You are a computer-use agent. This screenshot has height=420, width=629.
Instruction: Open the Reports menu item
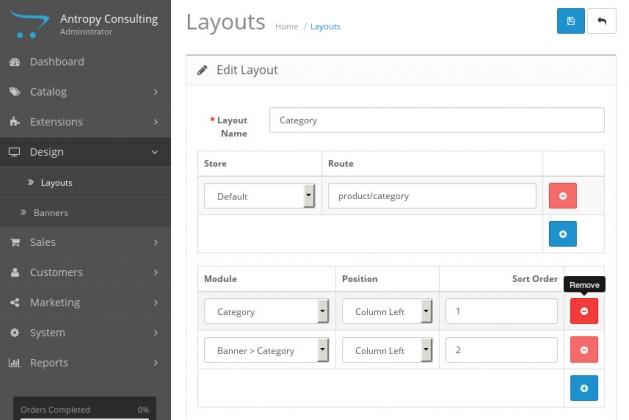click(x=85, y=363)
